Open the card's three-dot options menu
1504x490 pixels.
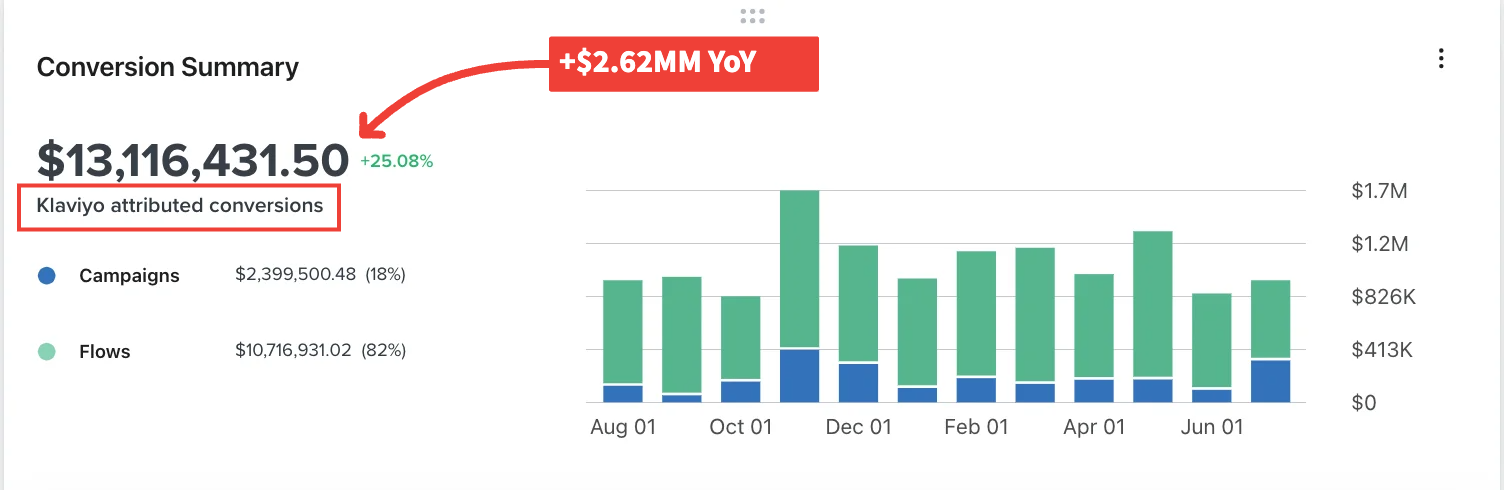[x=1440, y=59]
